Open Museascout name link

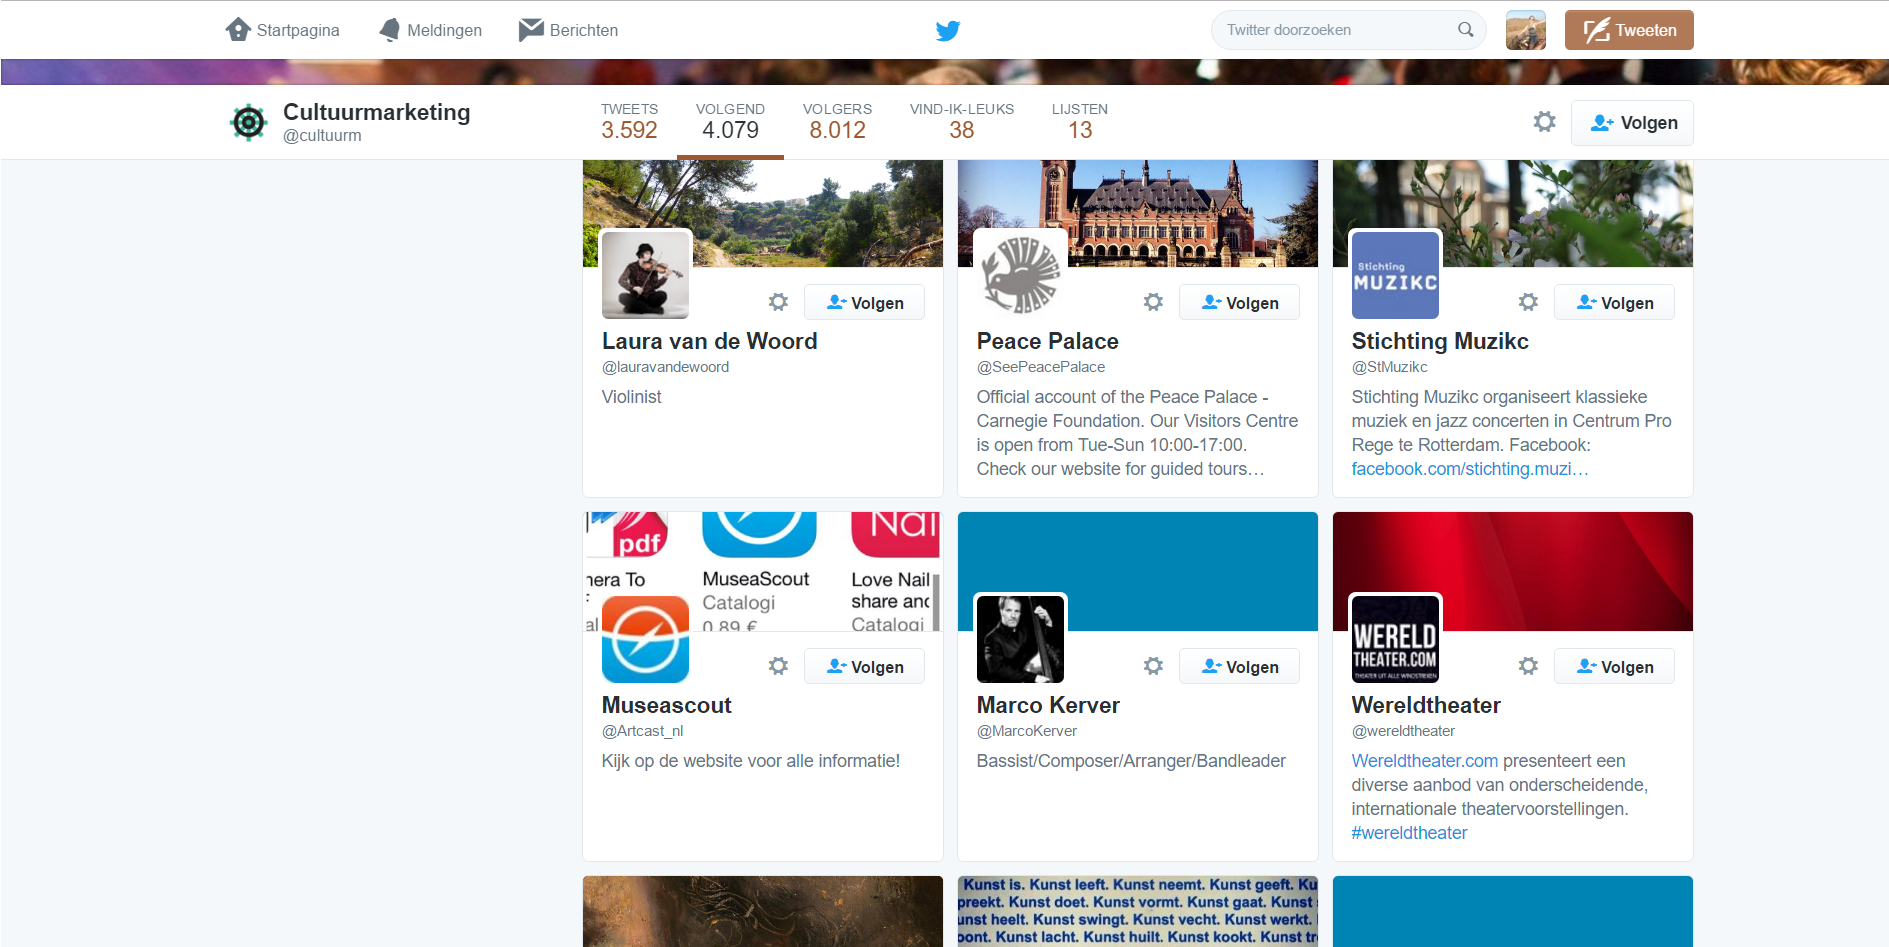666,705
